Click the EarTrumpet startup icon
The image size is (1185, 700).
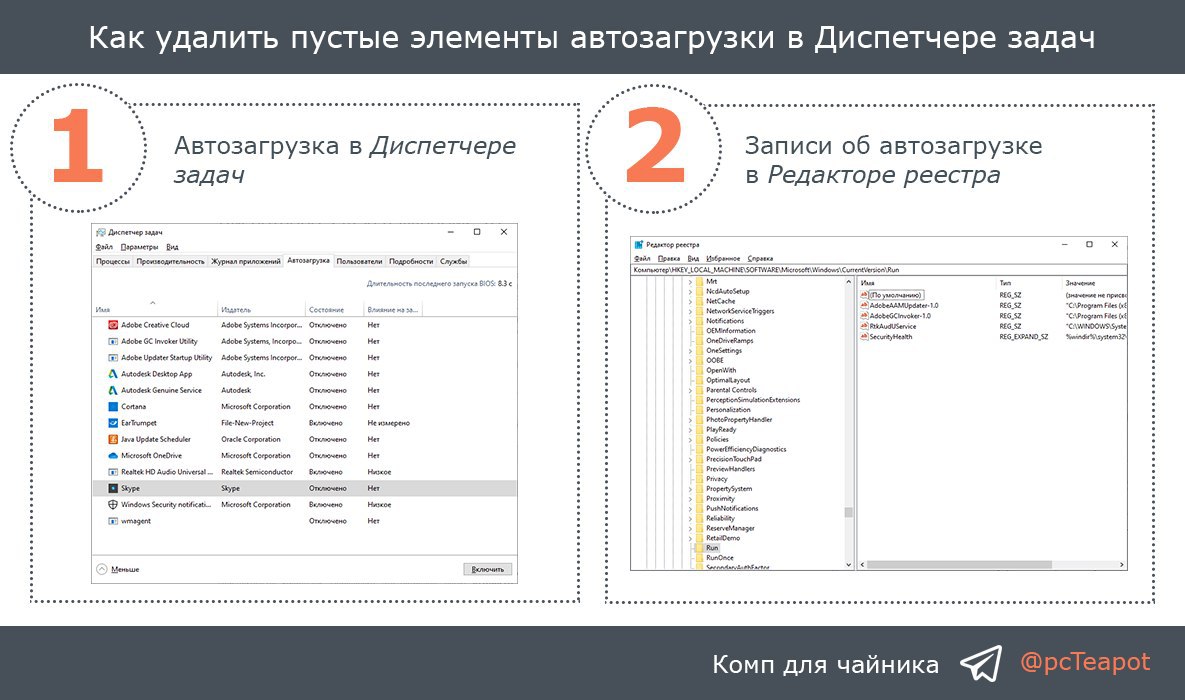point(113,423)
